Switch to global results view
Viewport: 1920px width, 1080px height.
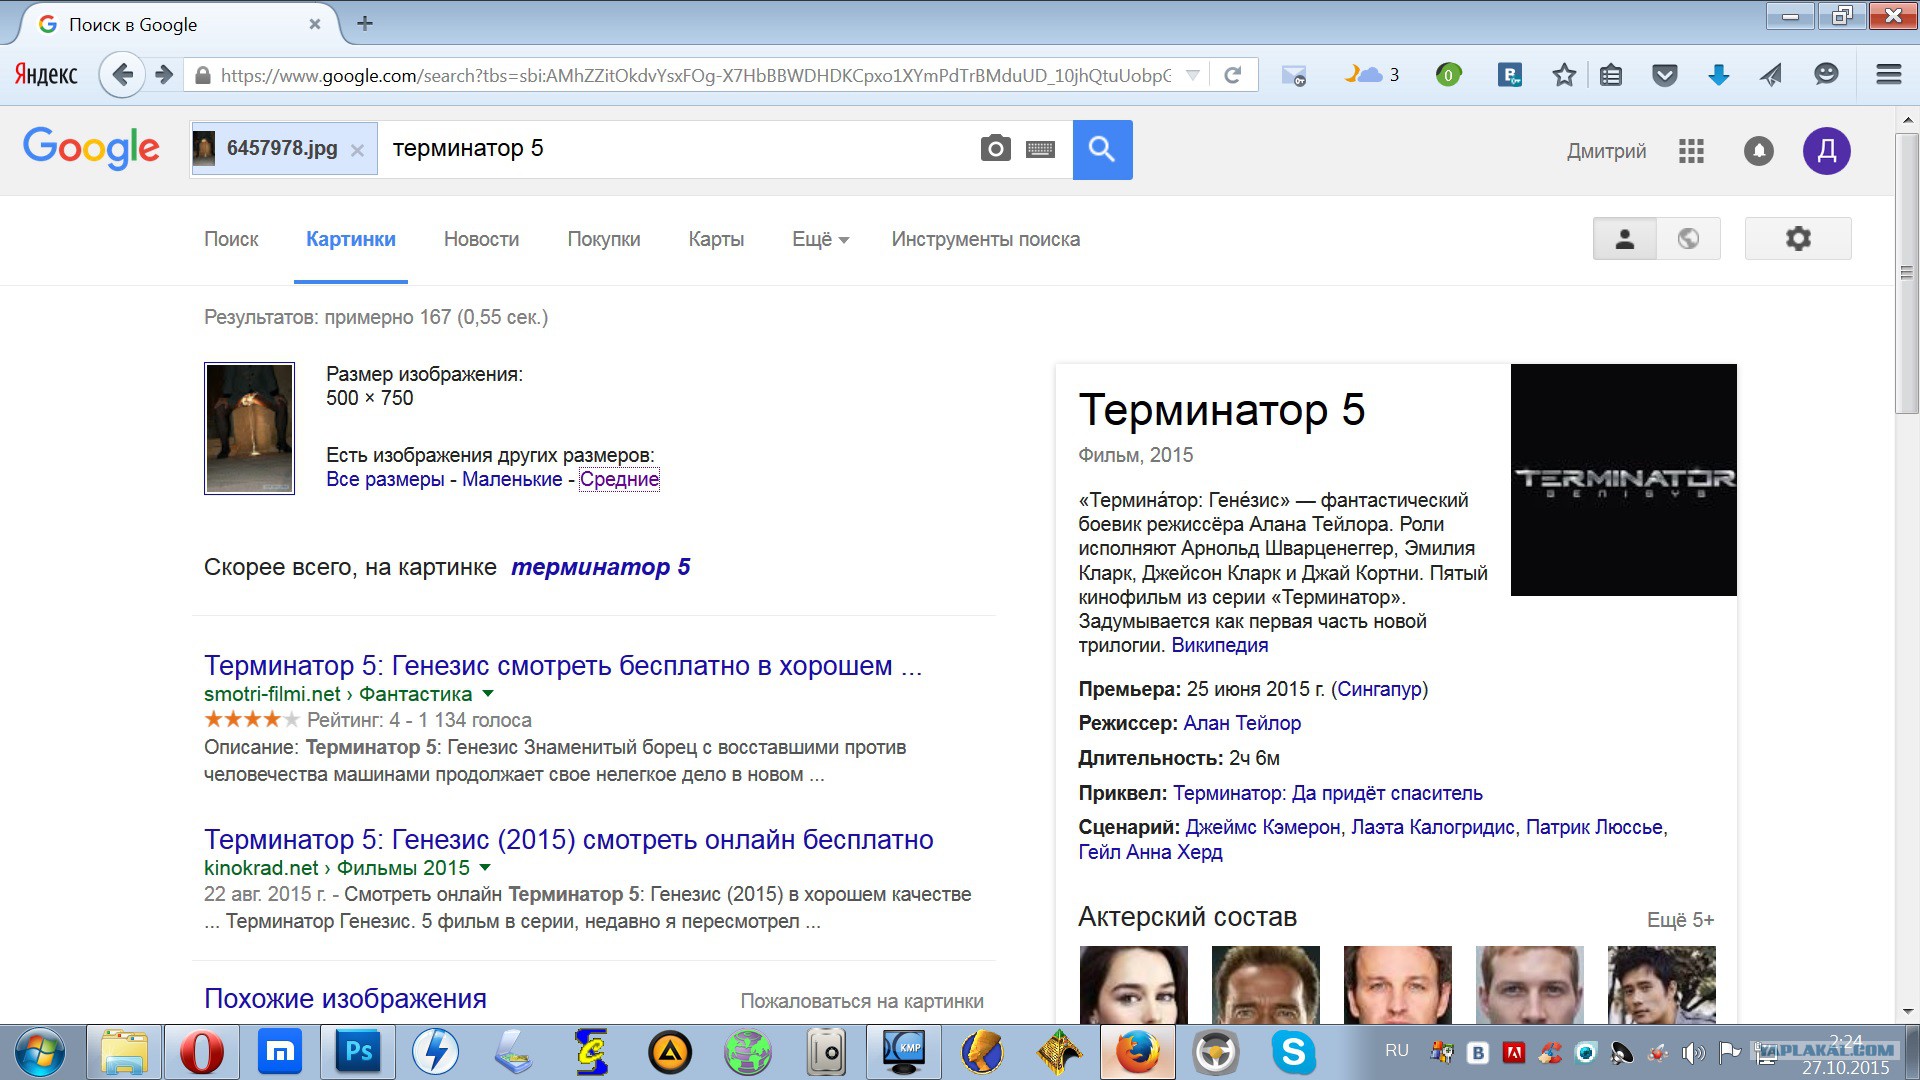pos(1689,239)
